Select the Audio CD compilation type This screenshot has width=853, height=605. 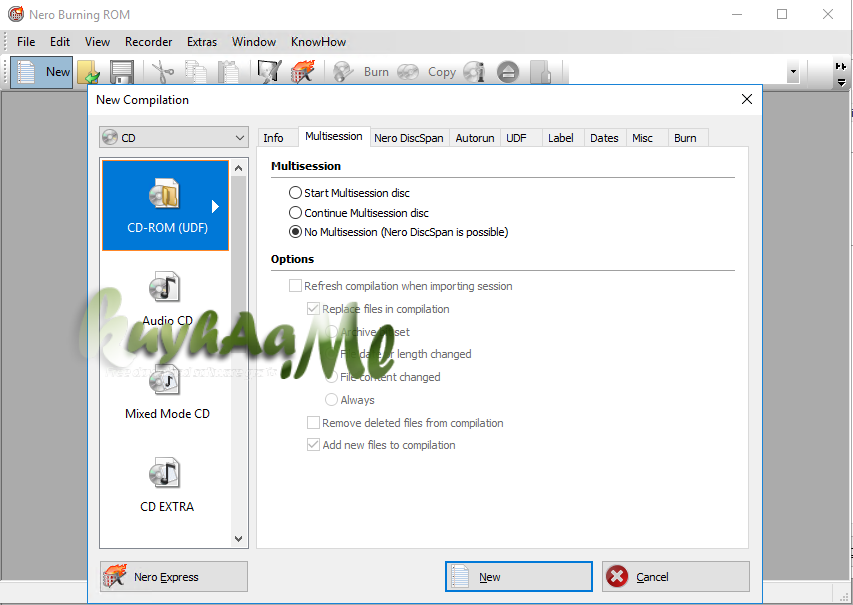click(x=167, y=298)
